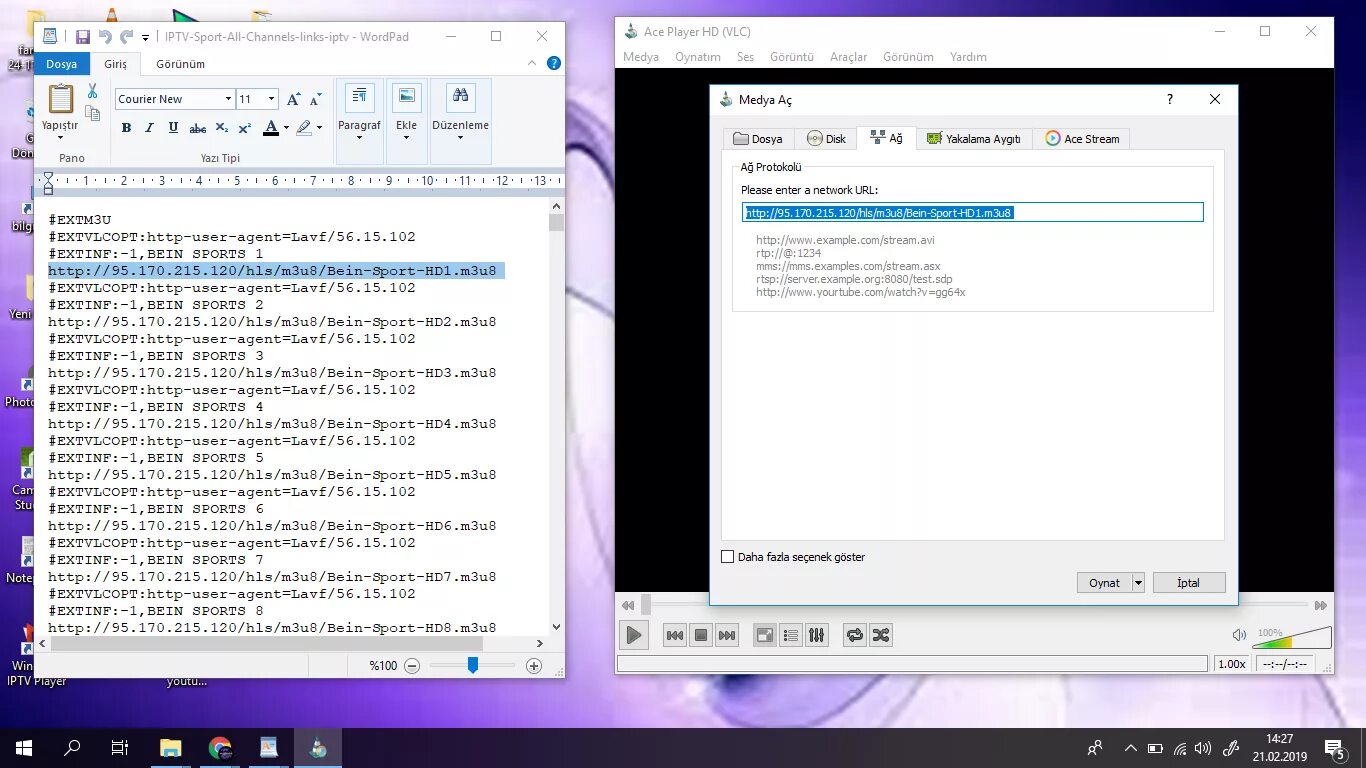Click the Bein-Sport-HD2.m3u8 URL line
Image resolution: width=1366 pixels, height=768 pixels.
point(272,322)
